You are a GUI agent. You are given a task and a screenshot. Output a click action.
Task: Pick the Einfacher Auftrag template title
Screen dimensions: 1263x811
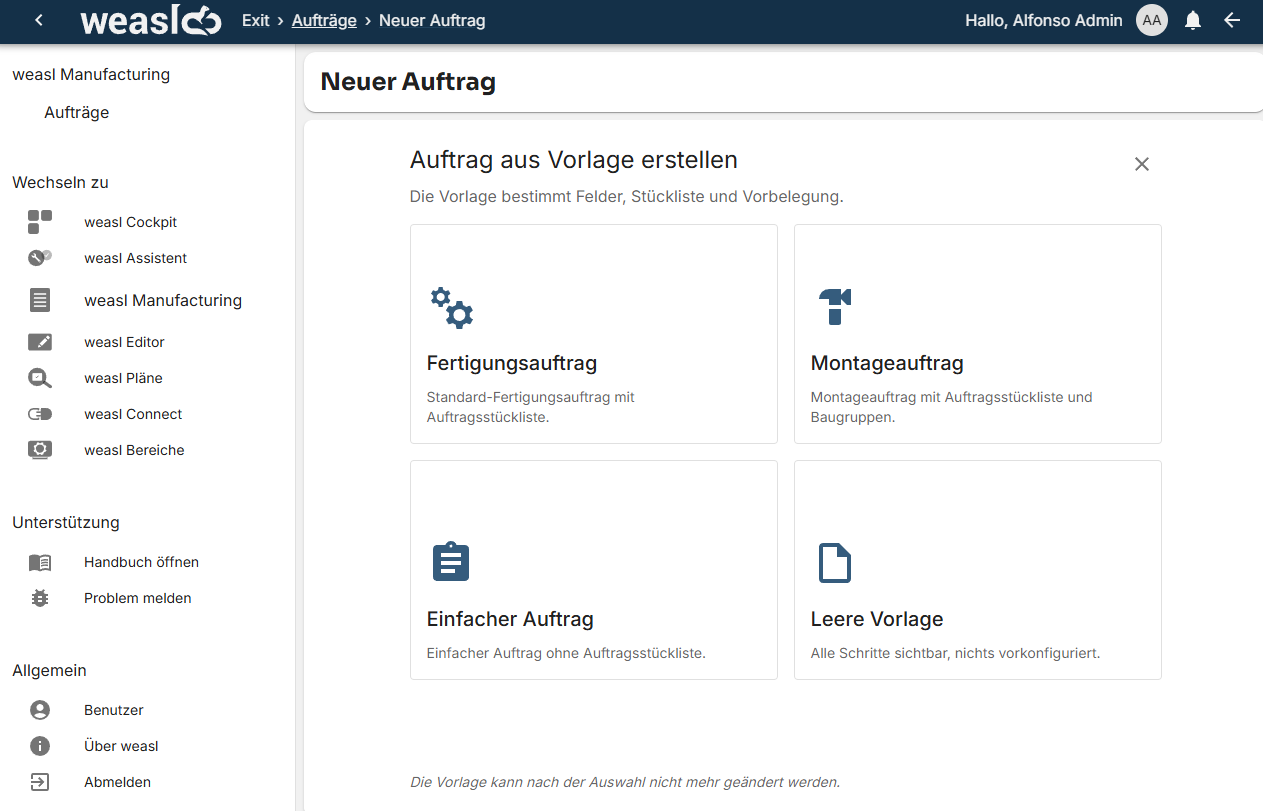[510, 619]
